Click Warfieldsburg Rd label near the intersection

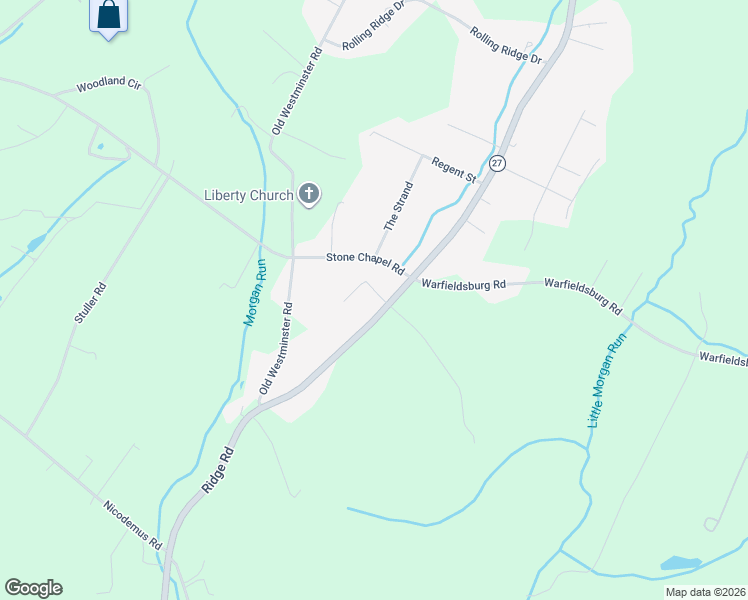[463, 284]
